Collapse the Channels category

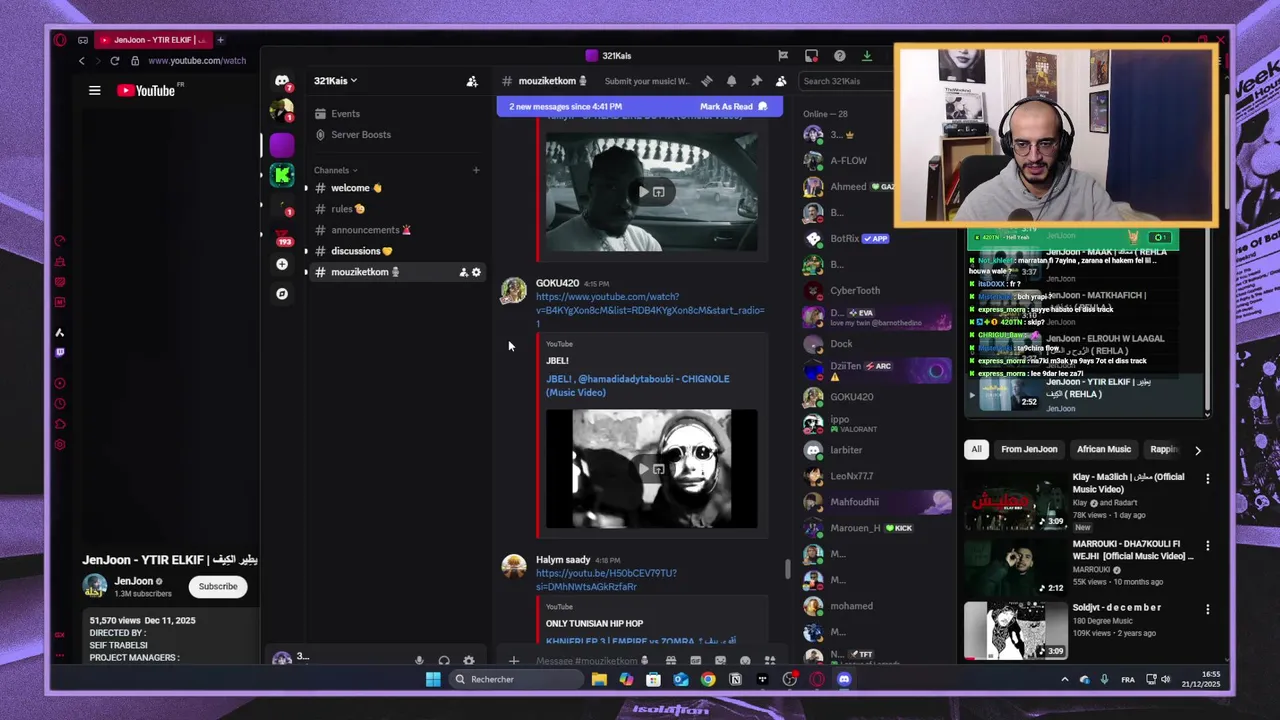[x=336, y=170]
